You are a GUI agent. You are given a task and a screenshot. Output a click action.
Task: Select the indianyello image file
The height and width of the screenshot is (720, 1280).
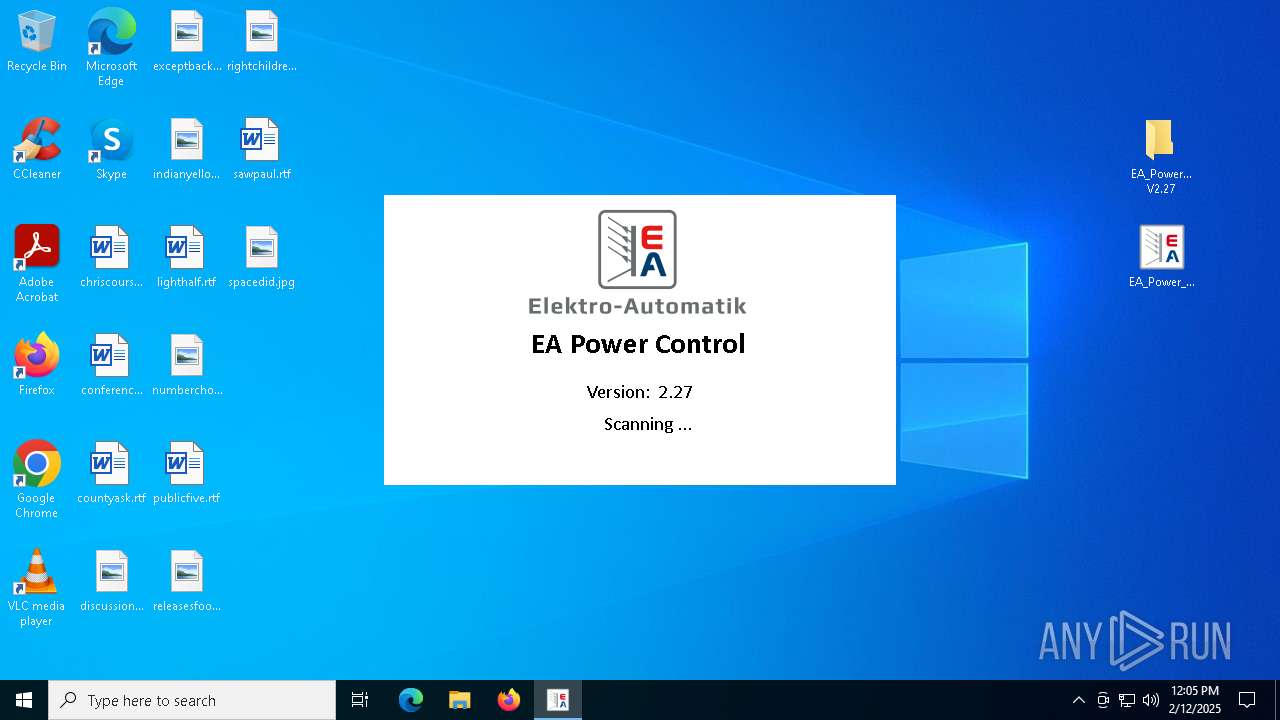[x=187, y=150]
